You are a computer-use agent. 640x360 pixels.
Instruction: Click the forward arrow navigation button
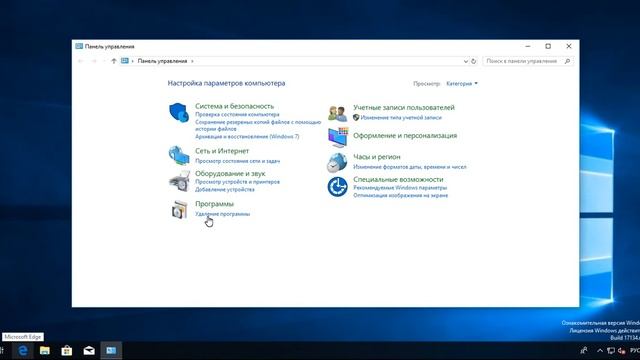94,61
